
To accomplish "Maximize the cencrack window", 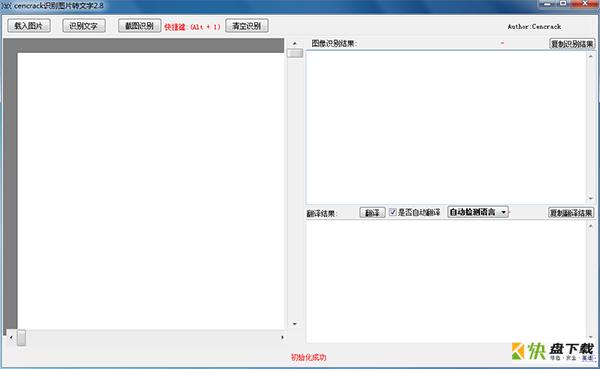I will [x=564, y=3].
